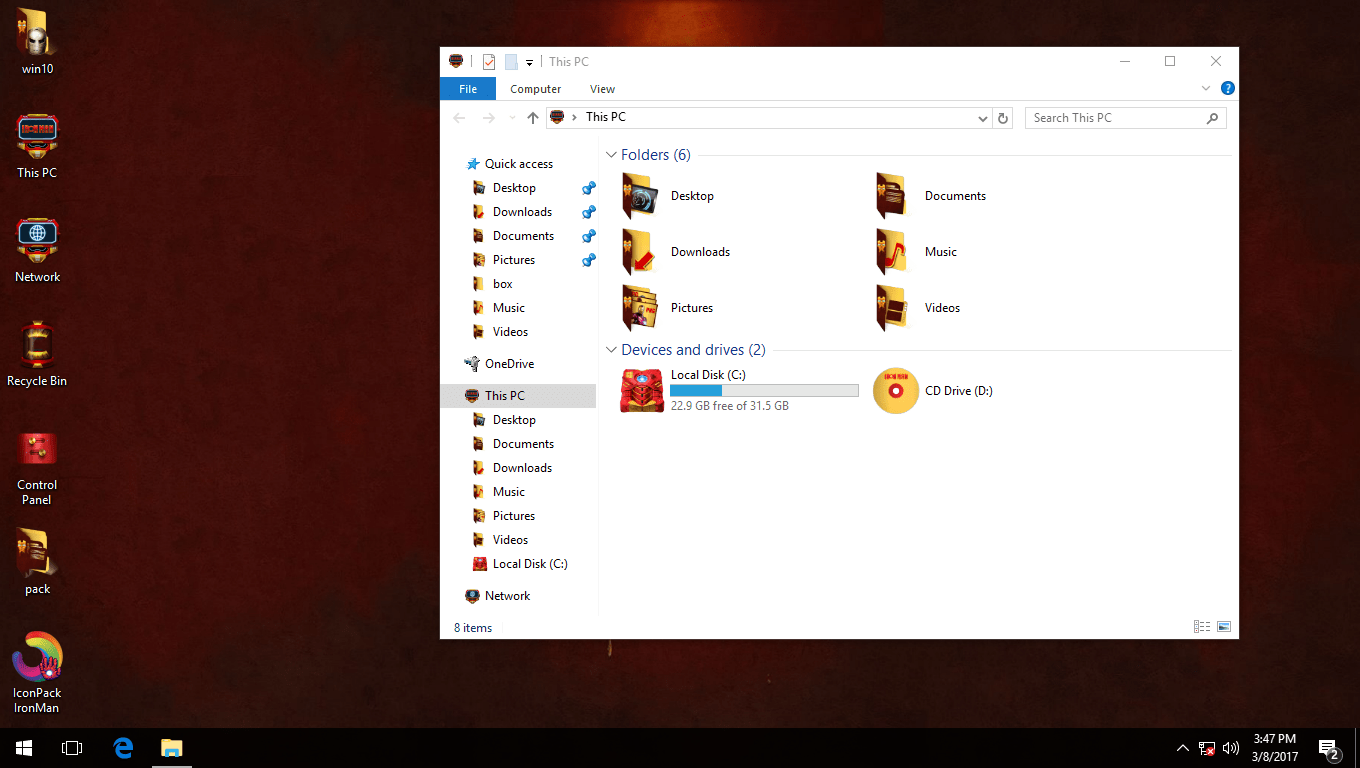
Task: Select Local Disk (C:) Iron Man drive icon
Action: pos(641,390)
